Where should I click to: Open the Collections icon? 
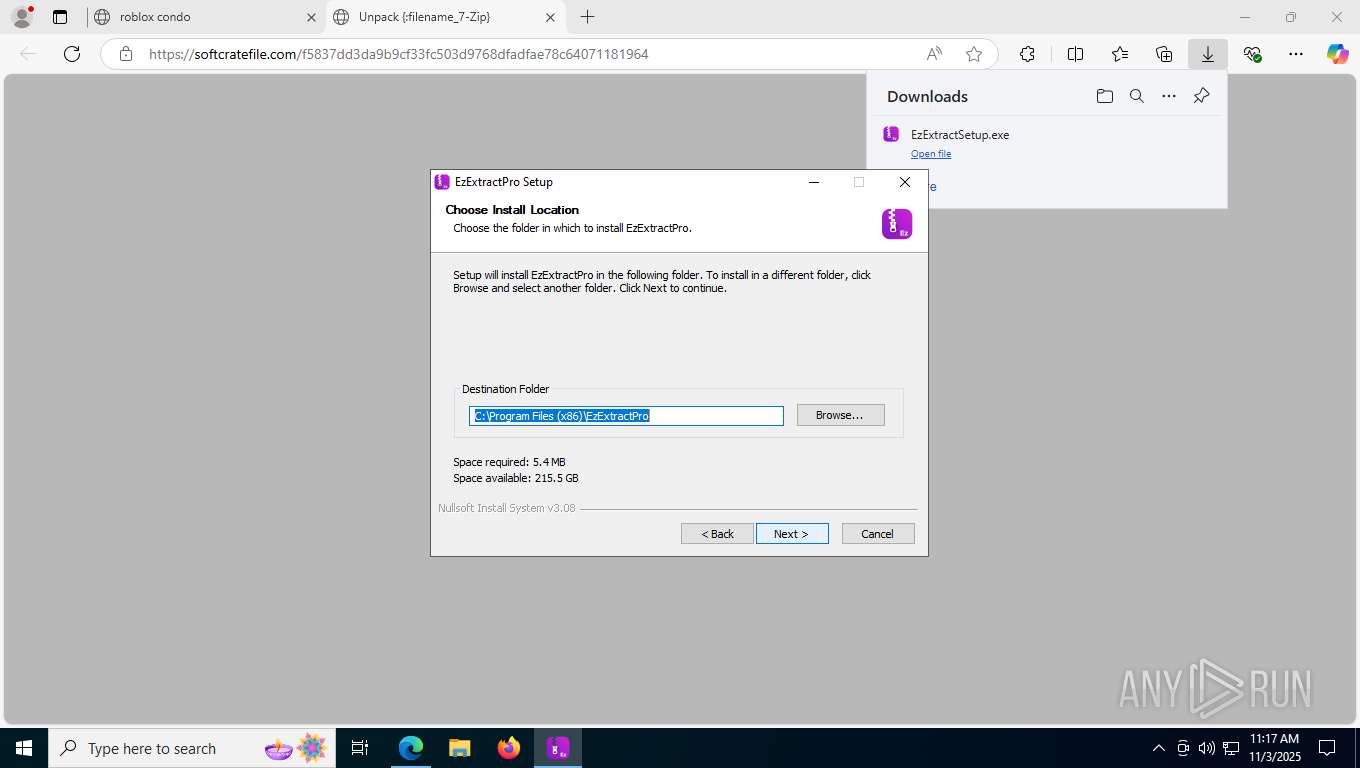[1164, 54]
